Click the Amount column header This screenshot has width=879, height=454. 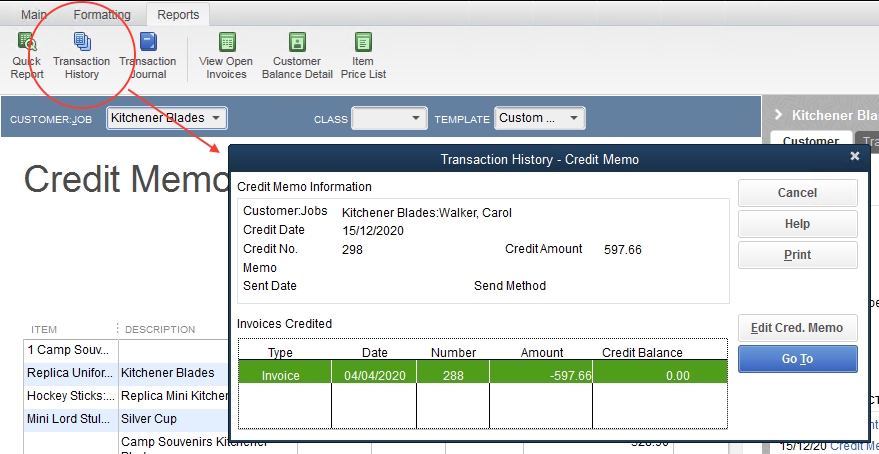pyautogui.click(x=542, y=353)
